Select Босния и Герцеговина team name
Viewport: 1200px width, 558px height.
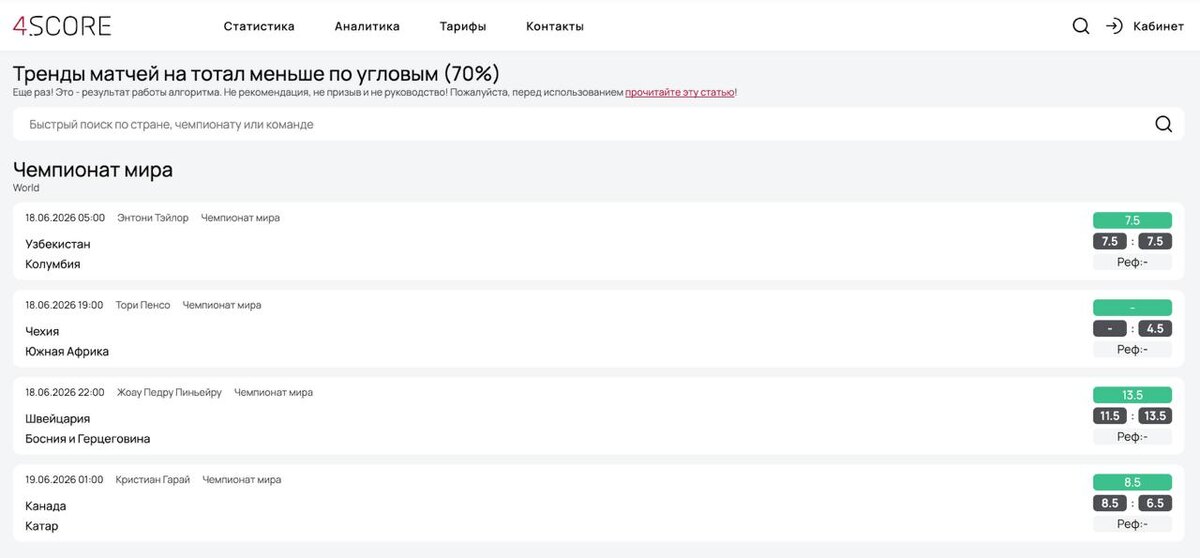(88, 438)
